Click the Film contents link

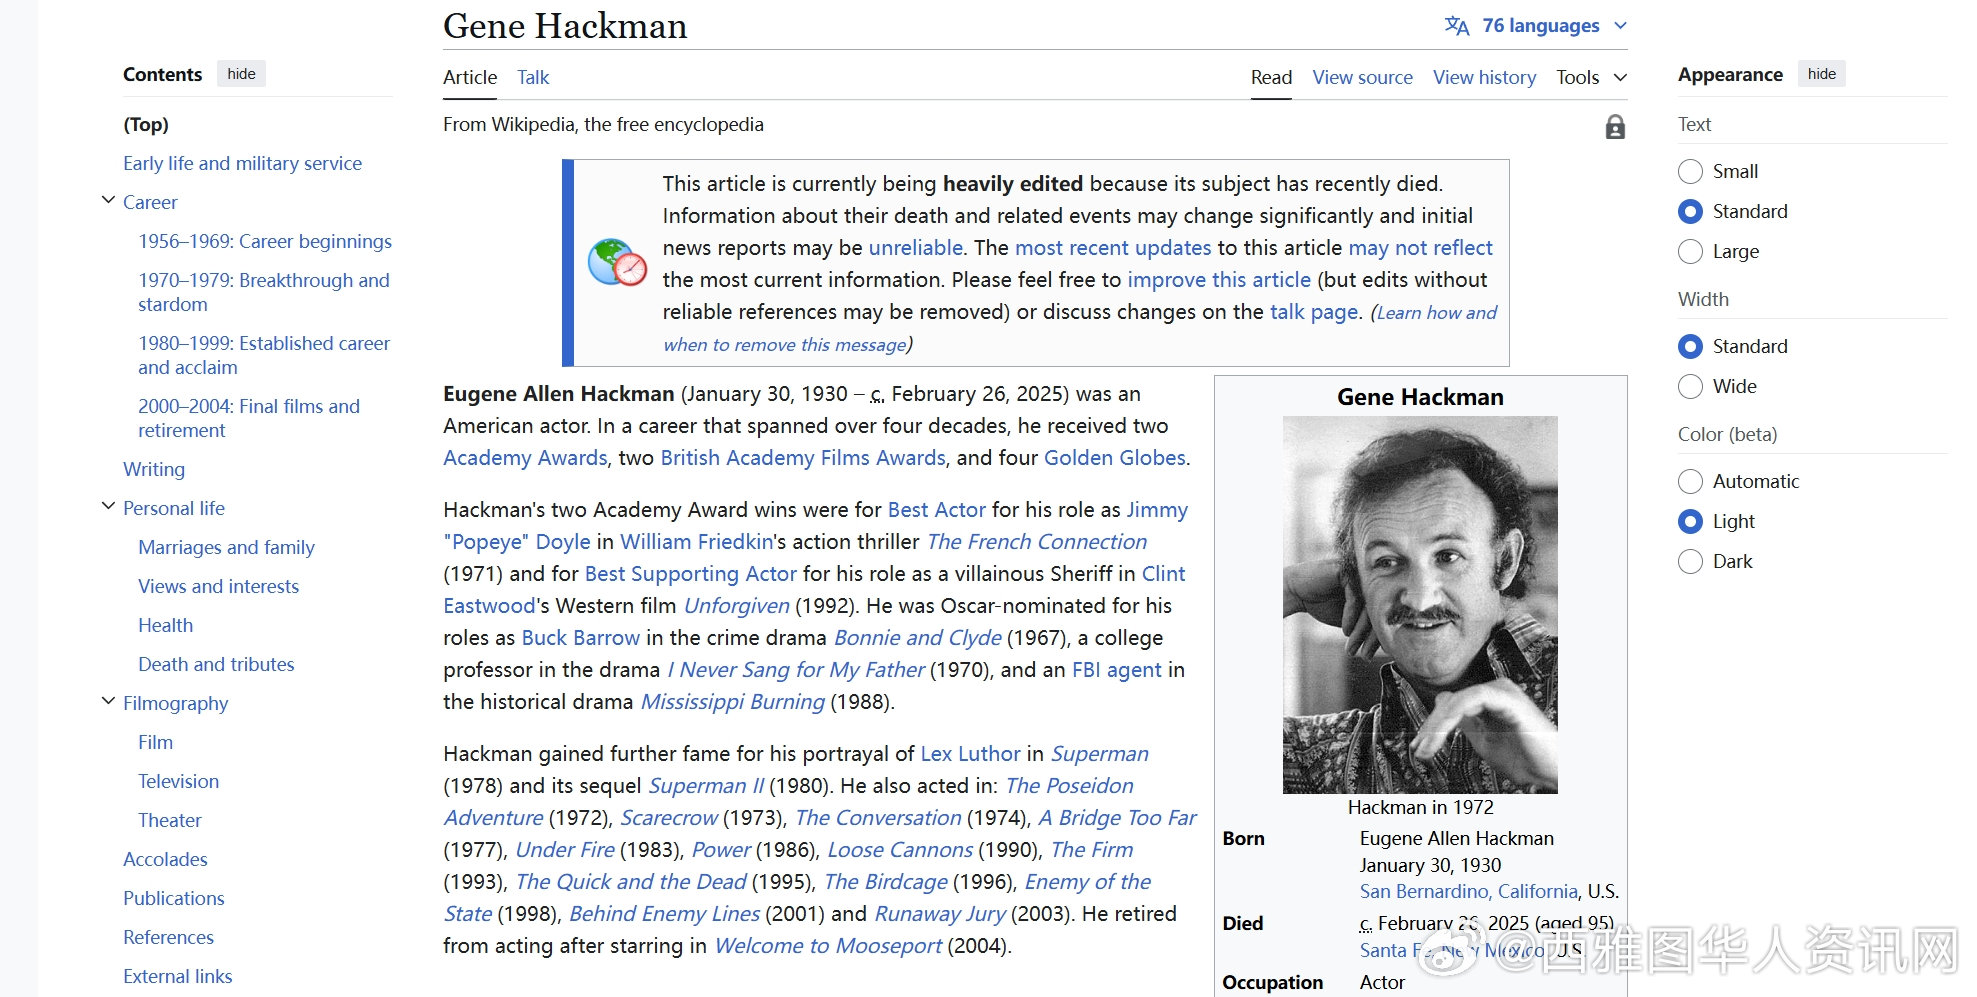tap(155, 742)
